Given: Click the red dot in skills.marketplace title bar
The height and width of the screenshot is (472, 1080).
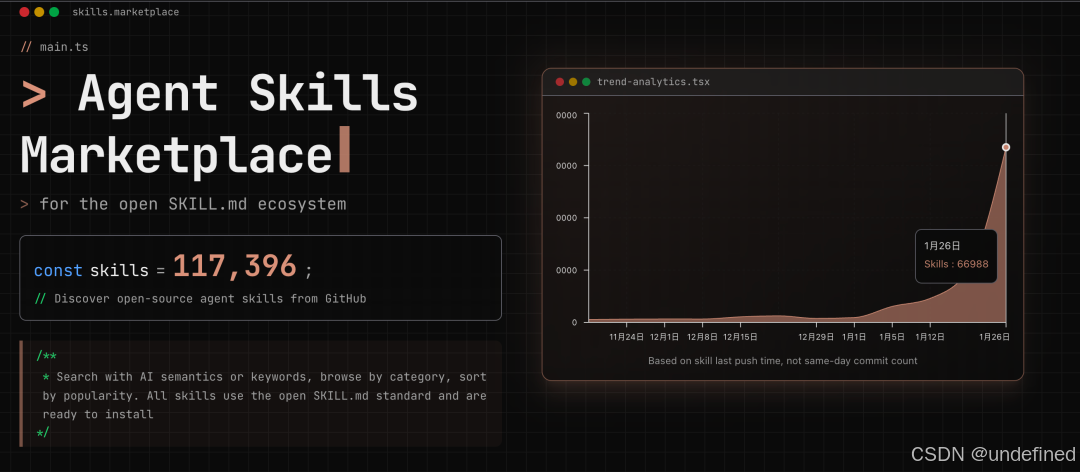Looking at the screenshot, I should (24, 12).
